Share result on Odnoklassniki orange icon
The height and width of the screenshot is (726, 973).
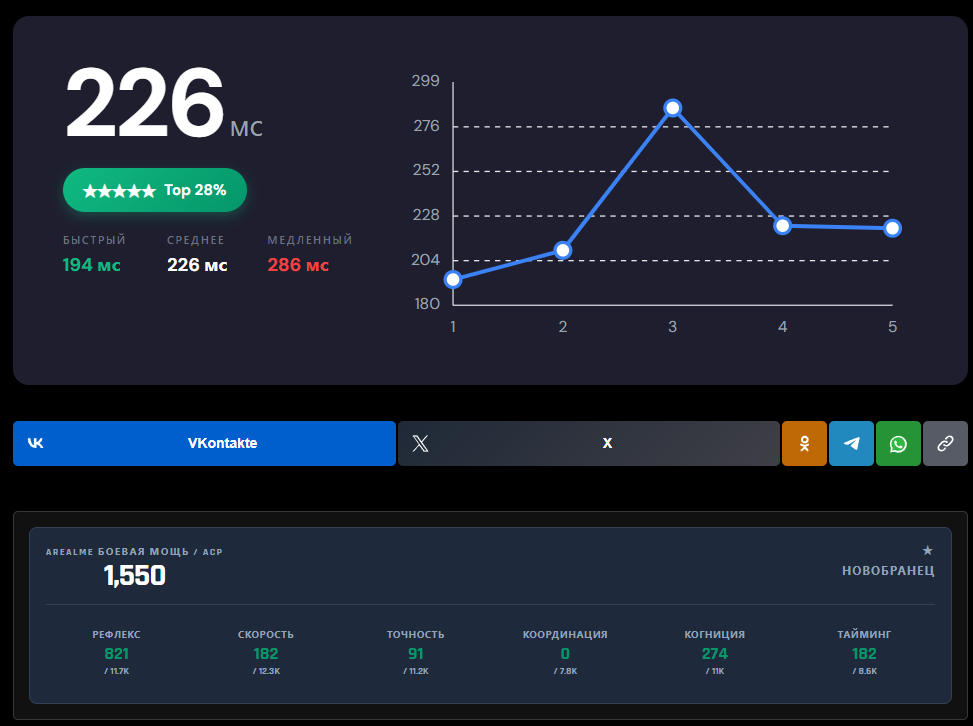click(x=804, y=443)
